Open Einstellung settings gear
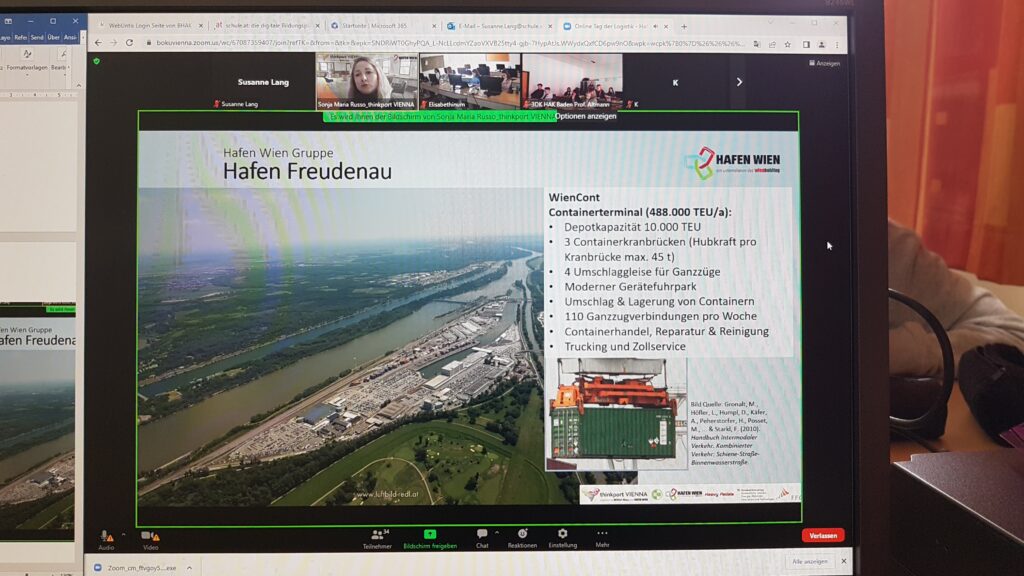This screenshot has width=1024, height=576. click(x=562, y=538)
